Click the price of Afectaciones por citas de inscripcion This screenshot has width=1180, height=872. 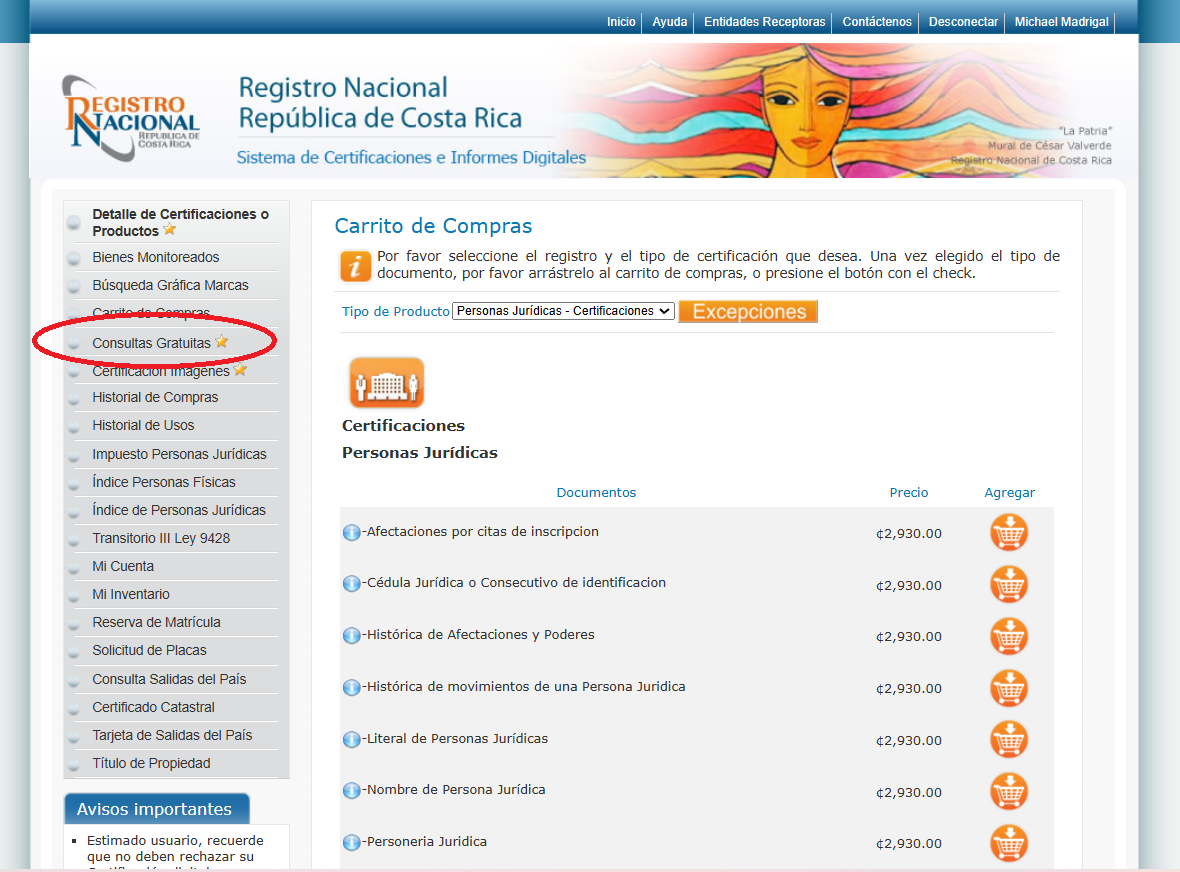tap(908, 533)
